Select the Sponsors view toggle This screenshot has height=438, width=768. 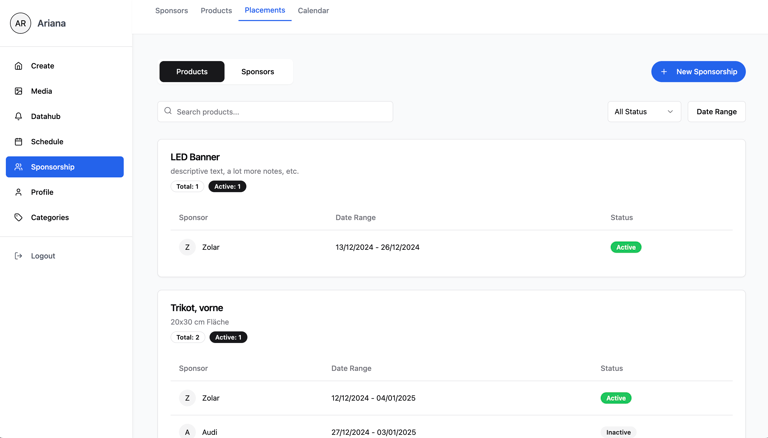(258, 72)
